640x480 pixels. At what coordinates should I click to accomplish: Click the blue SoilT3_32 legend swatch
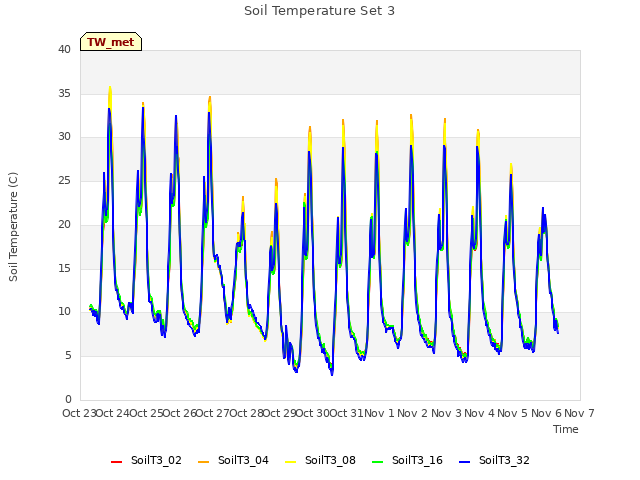pyautogui.click(x=464, y=462)
